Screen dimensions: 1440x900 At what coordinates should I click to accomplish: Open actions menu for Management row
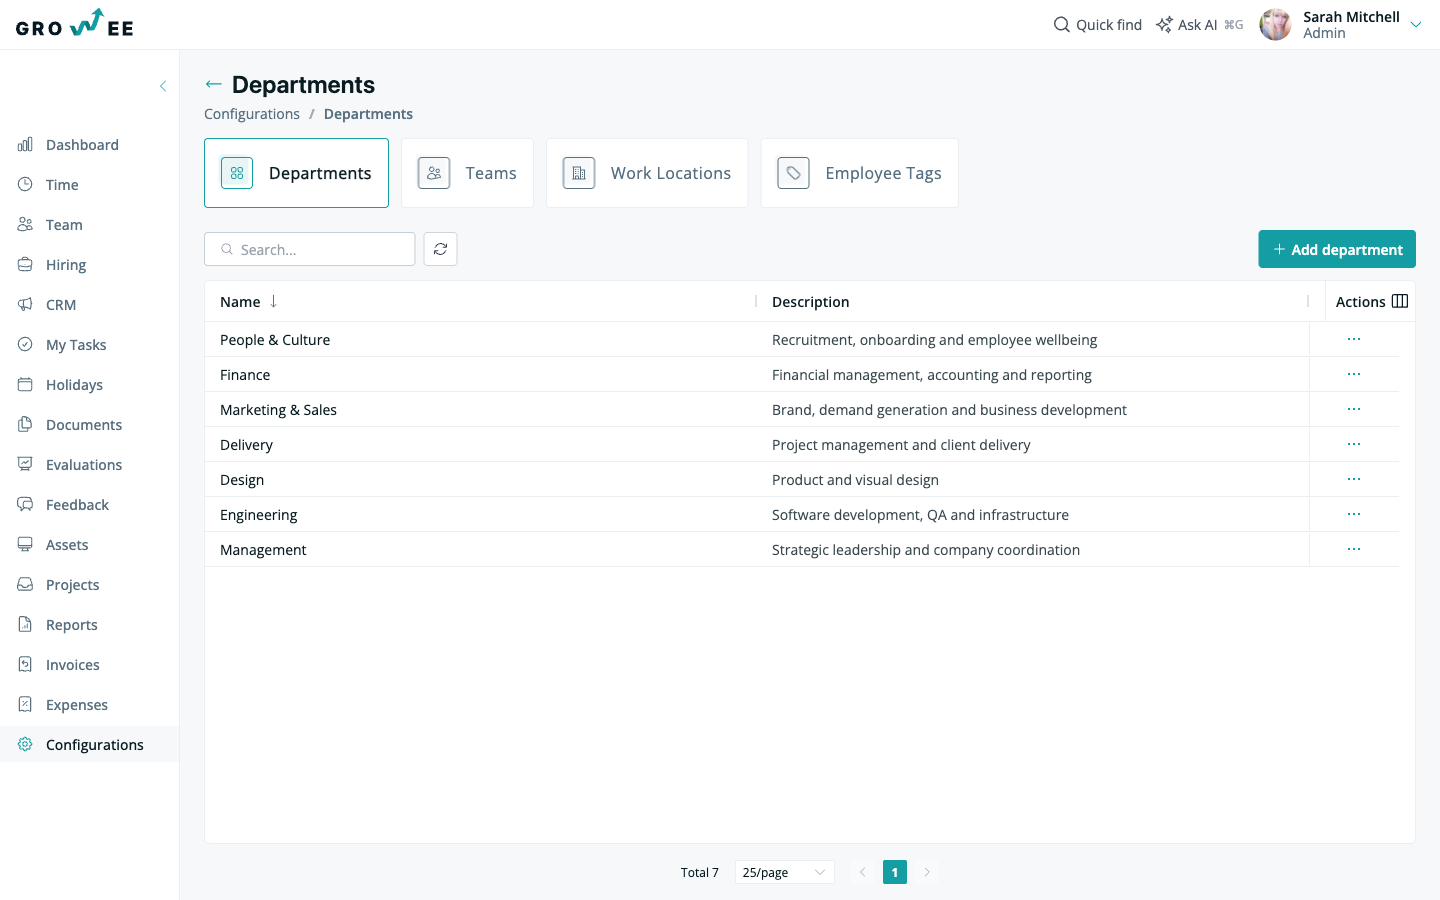tap(1354, 549)
